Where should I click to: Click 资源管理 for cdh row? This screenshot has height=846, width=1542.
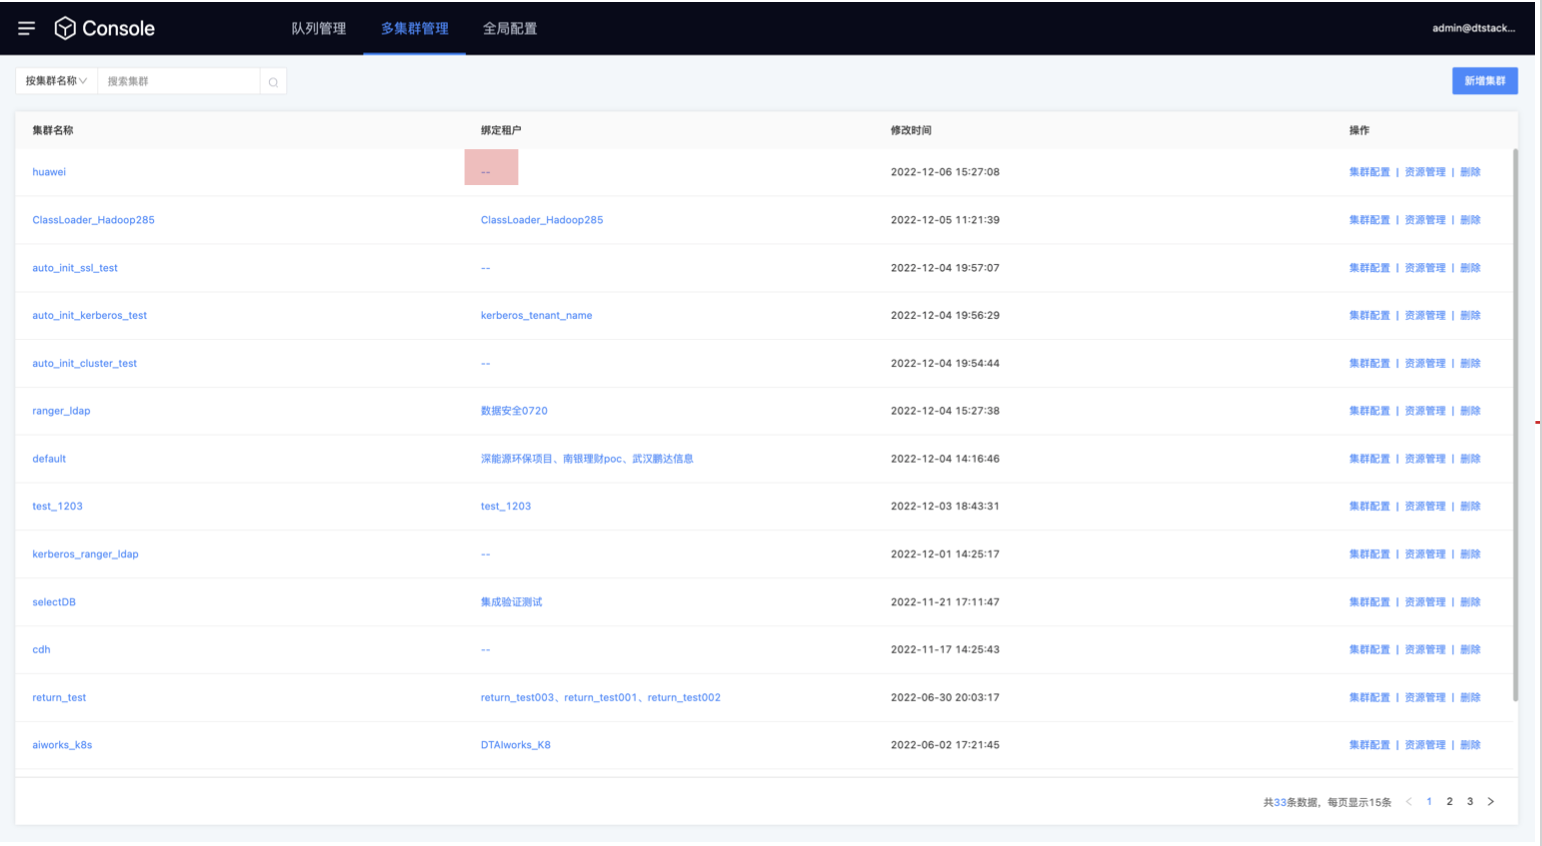(1425, 650)
